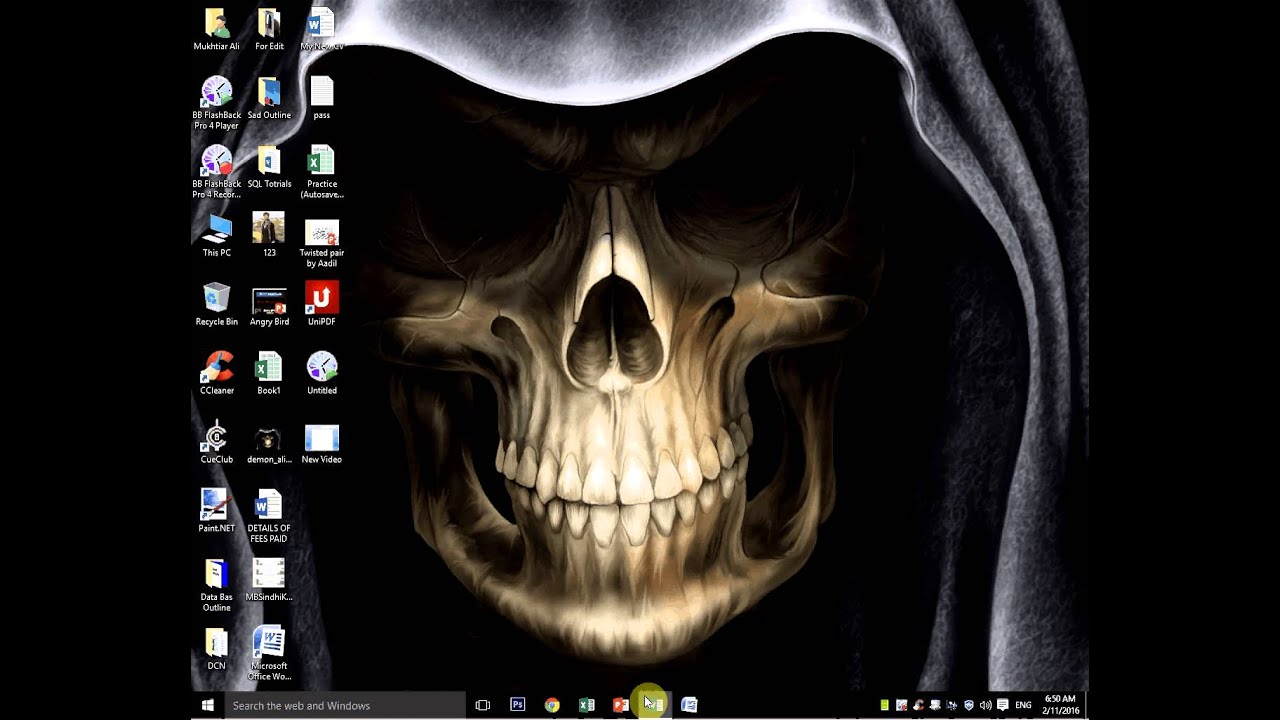Open the DCN folder
The height and width of the screenshot is (720, 1280).
[x=217, y=649]
